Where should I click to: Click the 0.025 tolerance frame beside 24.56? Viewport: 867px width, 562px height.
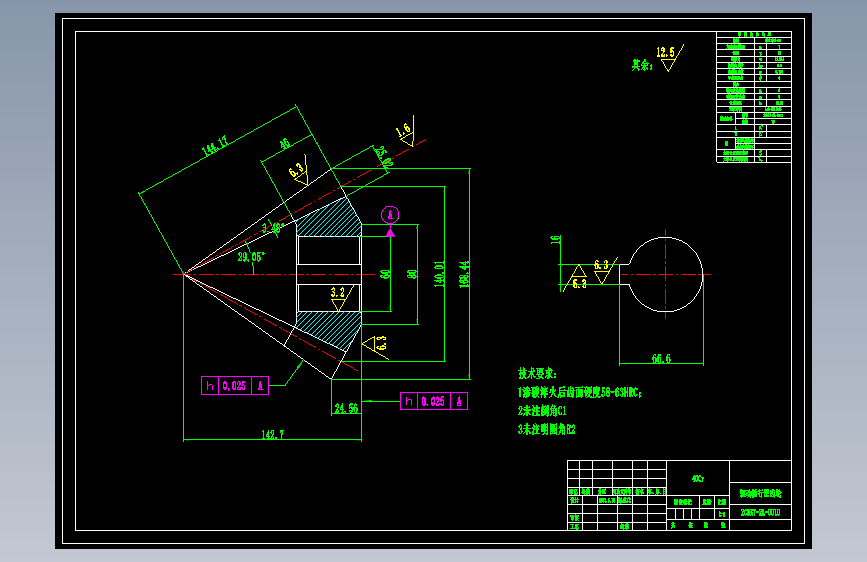tap(434, 401)
